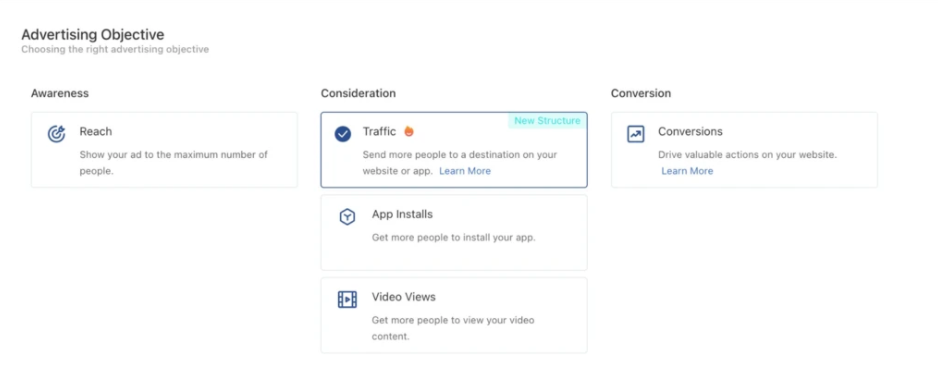Viewport: 938px width, 390px height.
Task: Click the Reach target icon
Action: (x=56, y=133)
